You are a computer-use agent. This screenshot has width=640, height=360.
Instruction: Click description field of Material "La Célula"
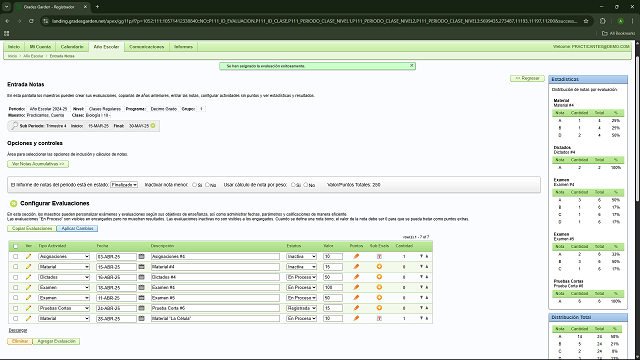tap(215, 318)
